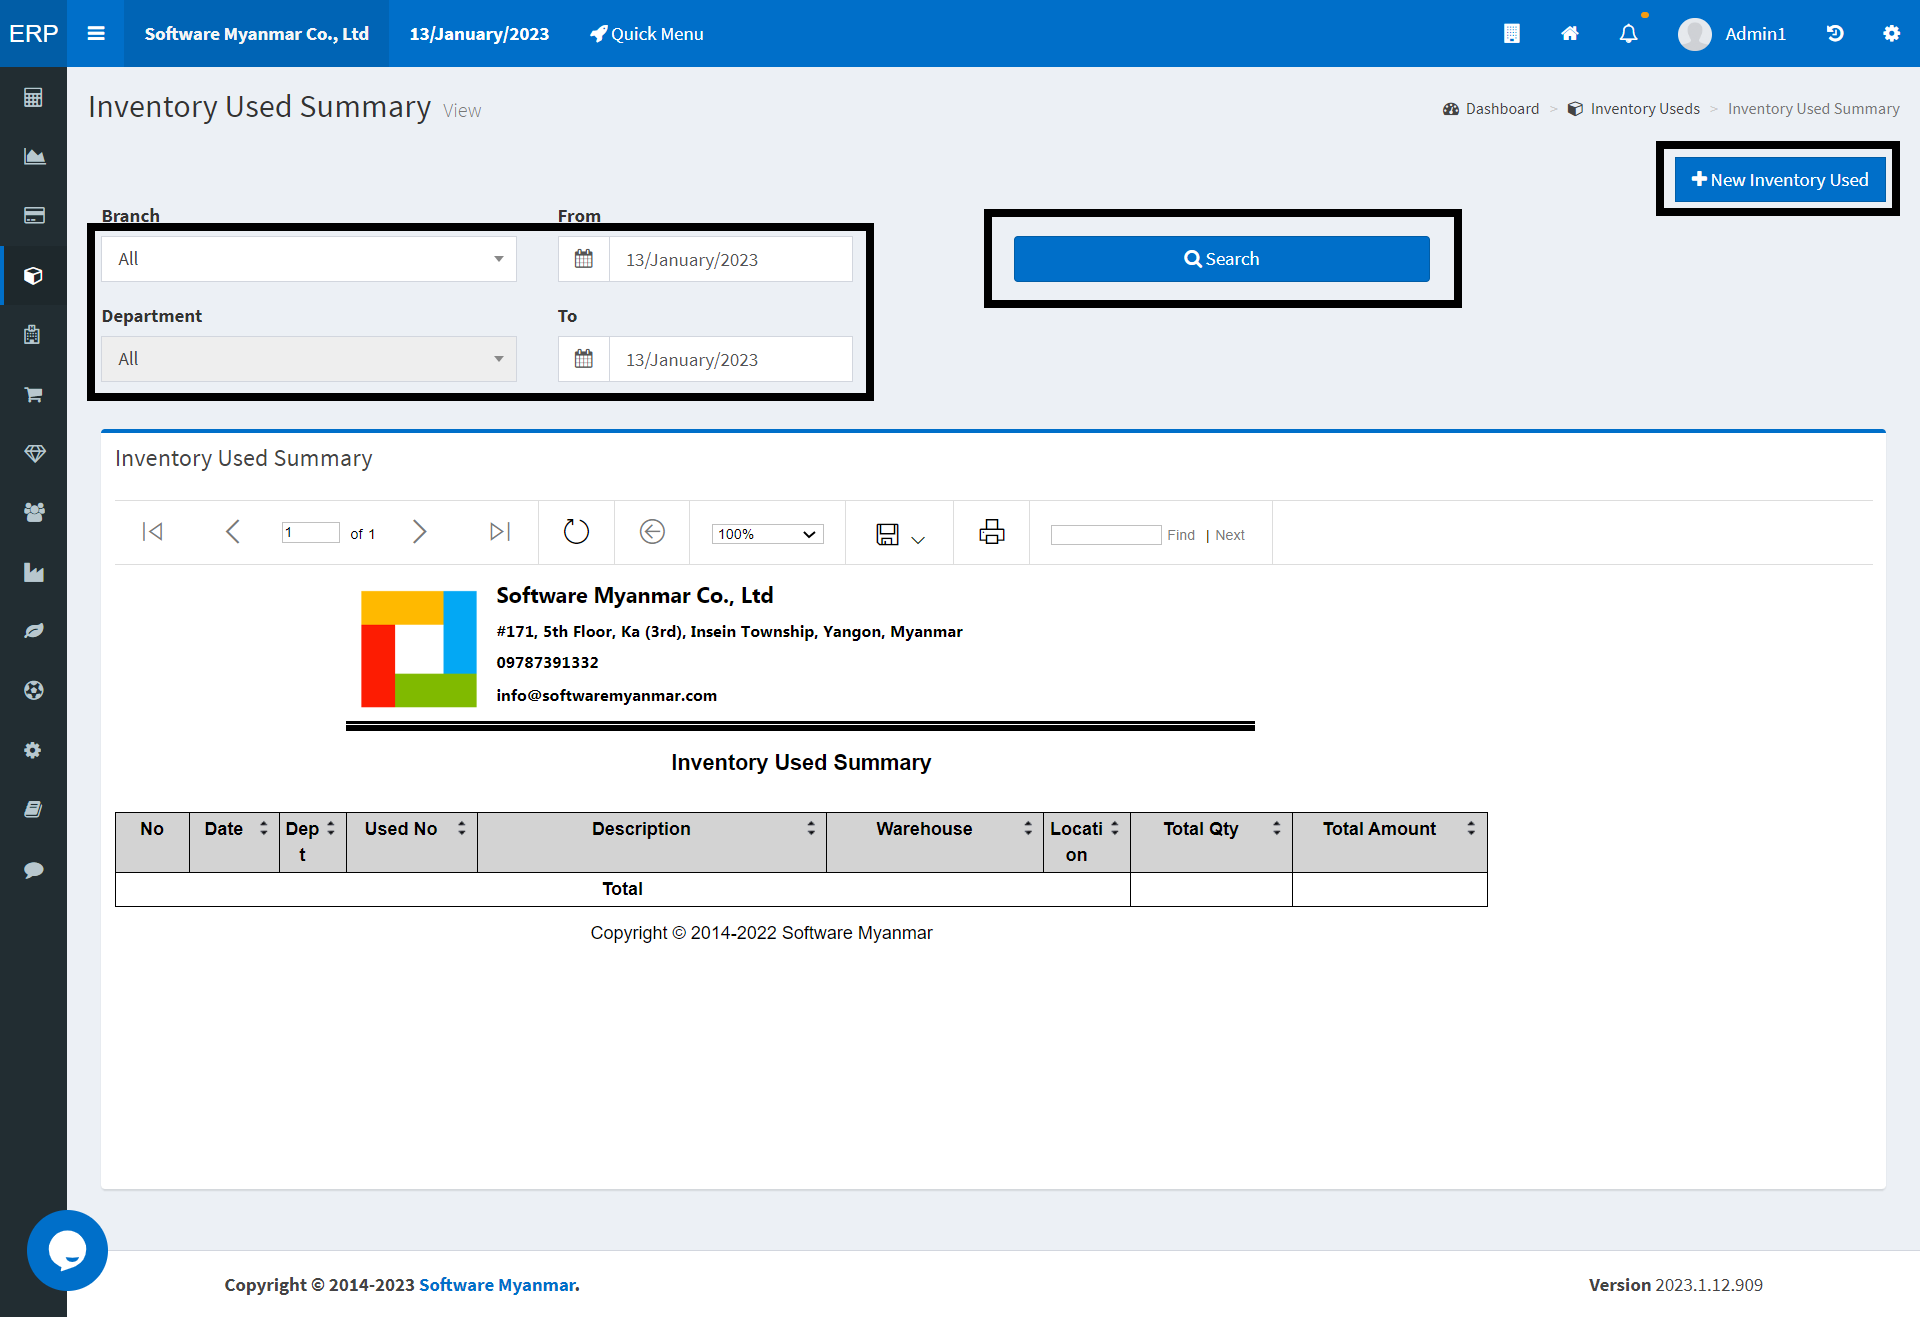Open diamond icon in sidebar

click(x=33, y=453)
